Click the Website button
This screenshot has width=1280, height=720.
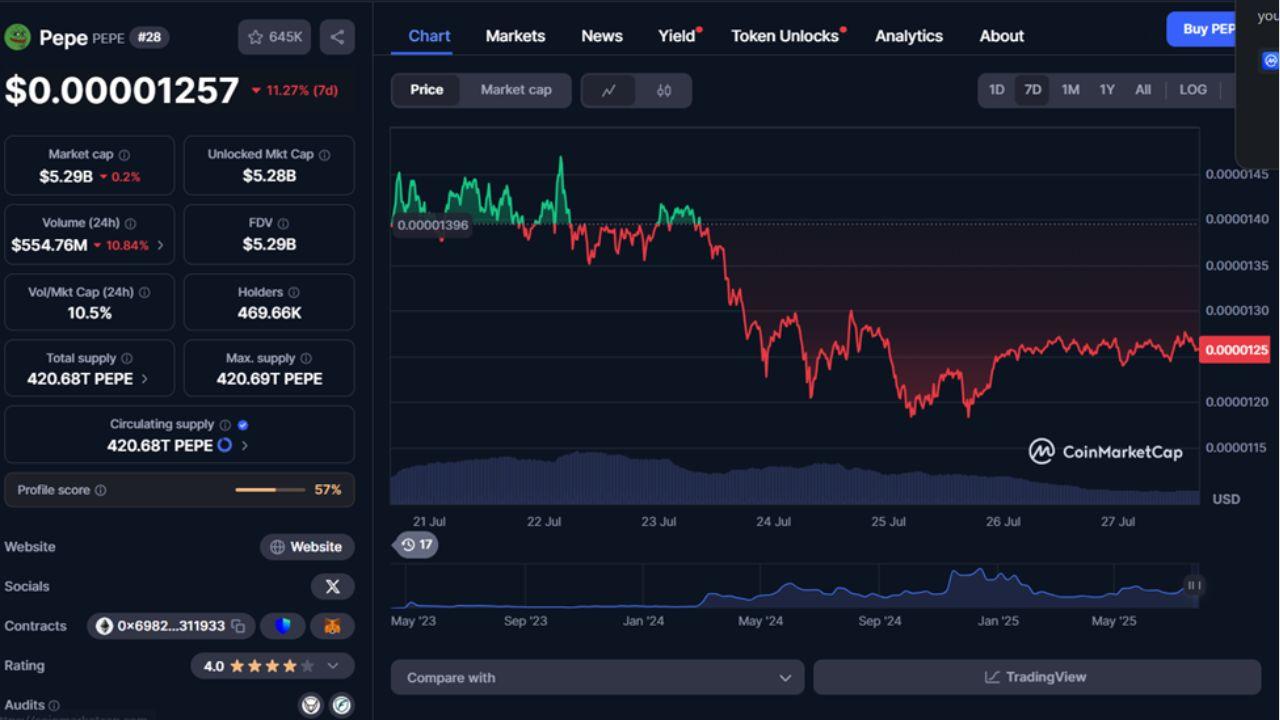[307, 547]
